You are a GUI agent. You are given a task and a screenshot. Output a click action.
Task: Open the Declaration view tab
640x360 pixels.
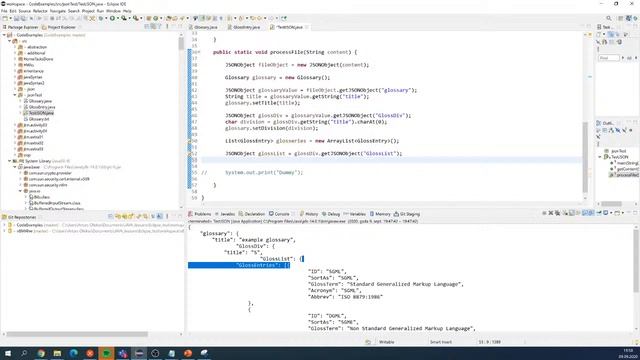252,214
